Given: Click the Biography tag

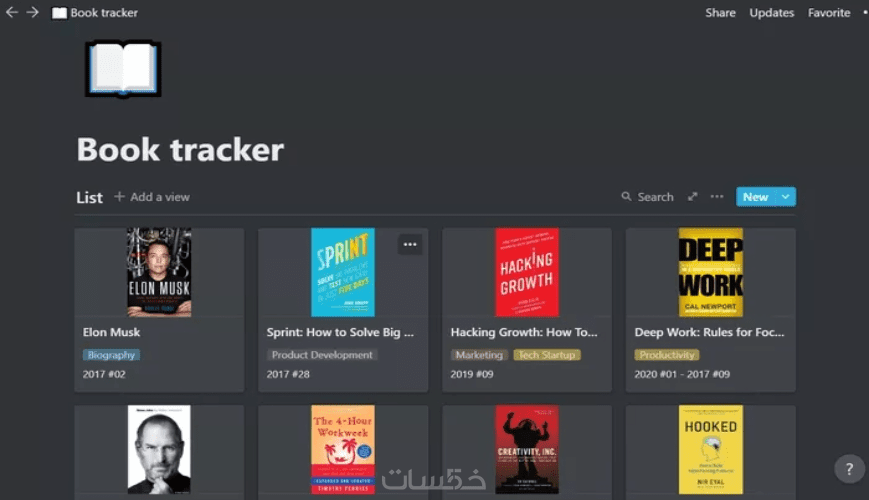Looking at the screenshot, I should [111, 355].
